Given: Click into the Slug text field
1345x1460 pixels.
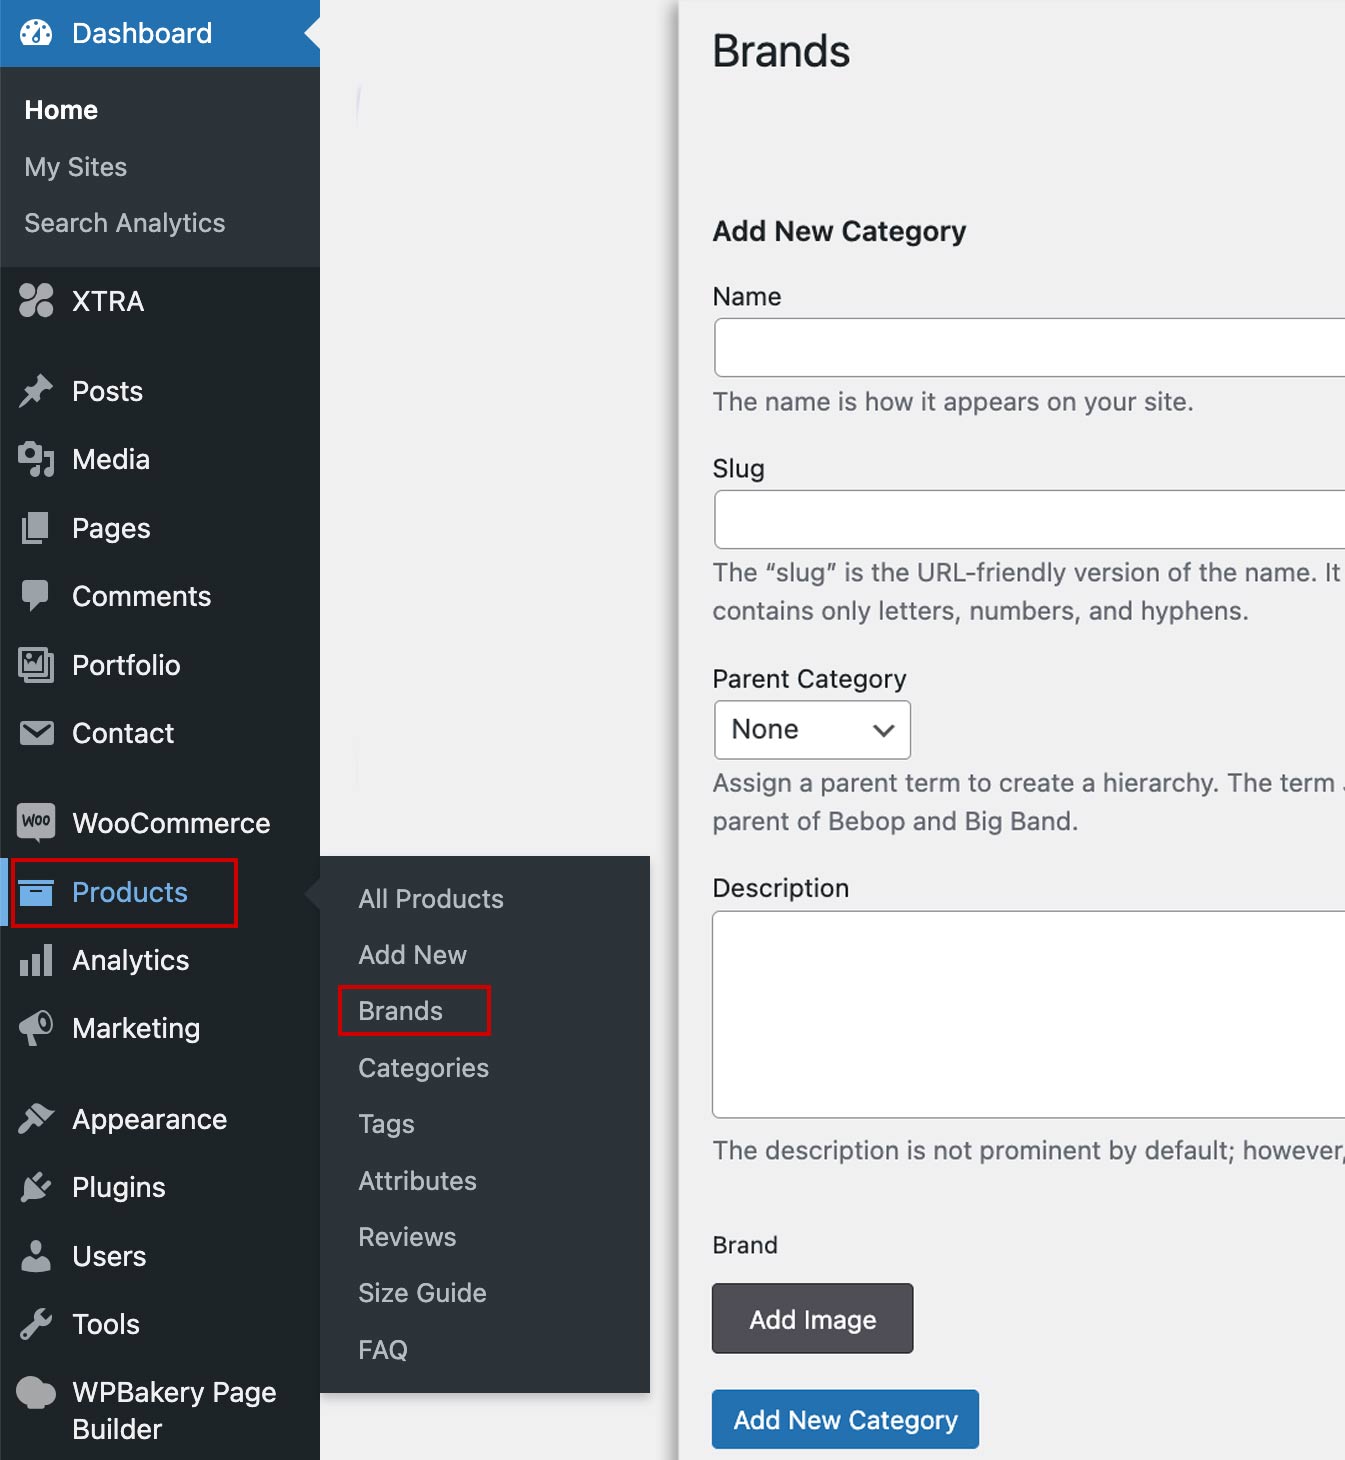Looking at the screenshot, I should pos(1028,520).
